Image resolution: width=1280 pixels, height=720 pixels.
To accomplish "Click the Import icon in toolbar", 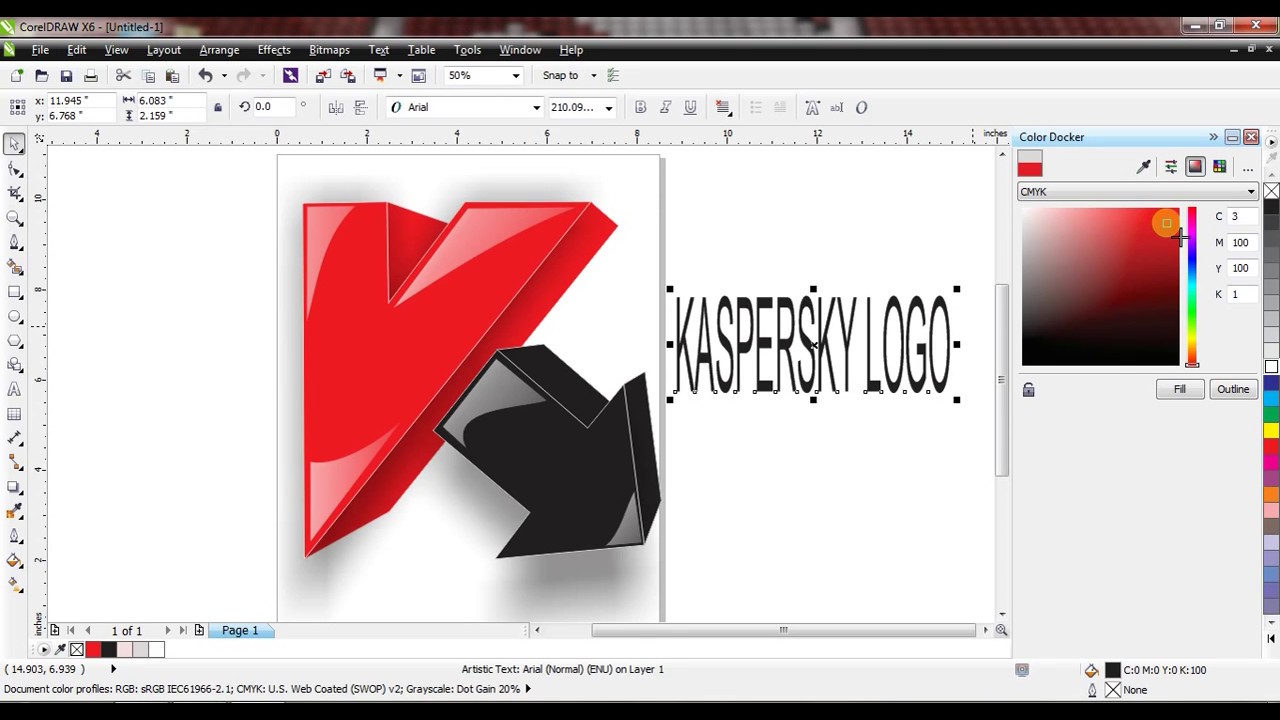I will tap(323, 75).
